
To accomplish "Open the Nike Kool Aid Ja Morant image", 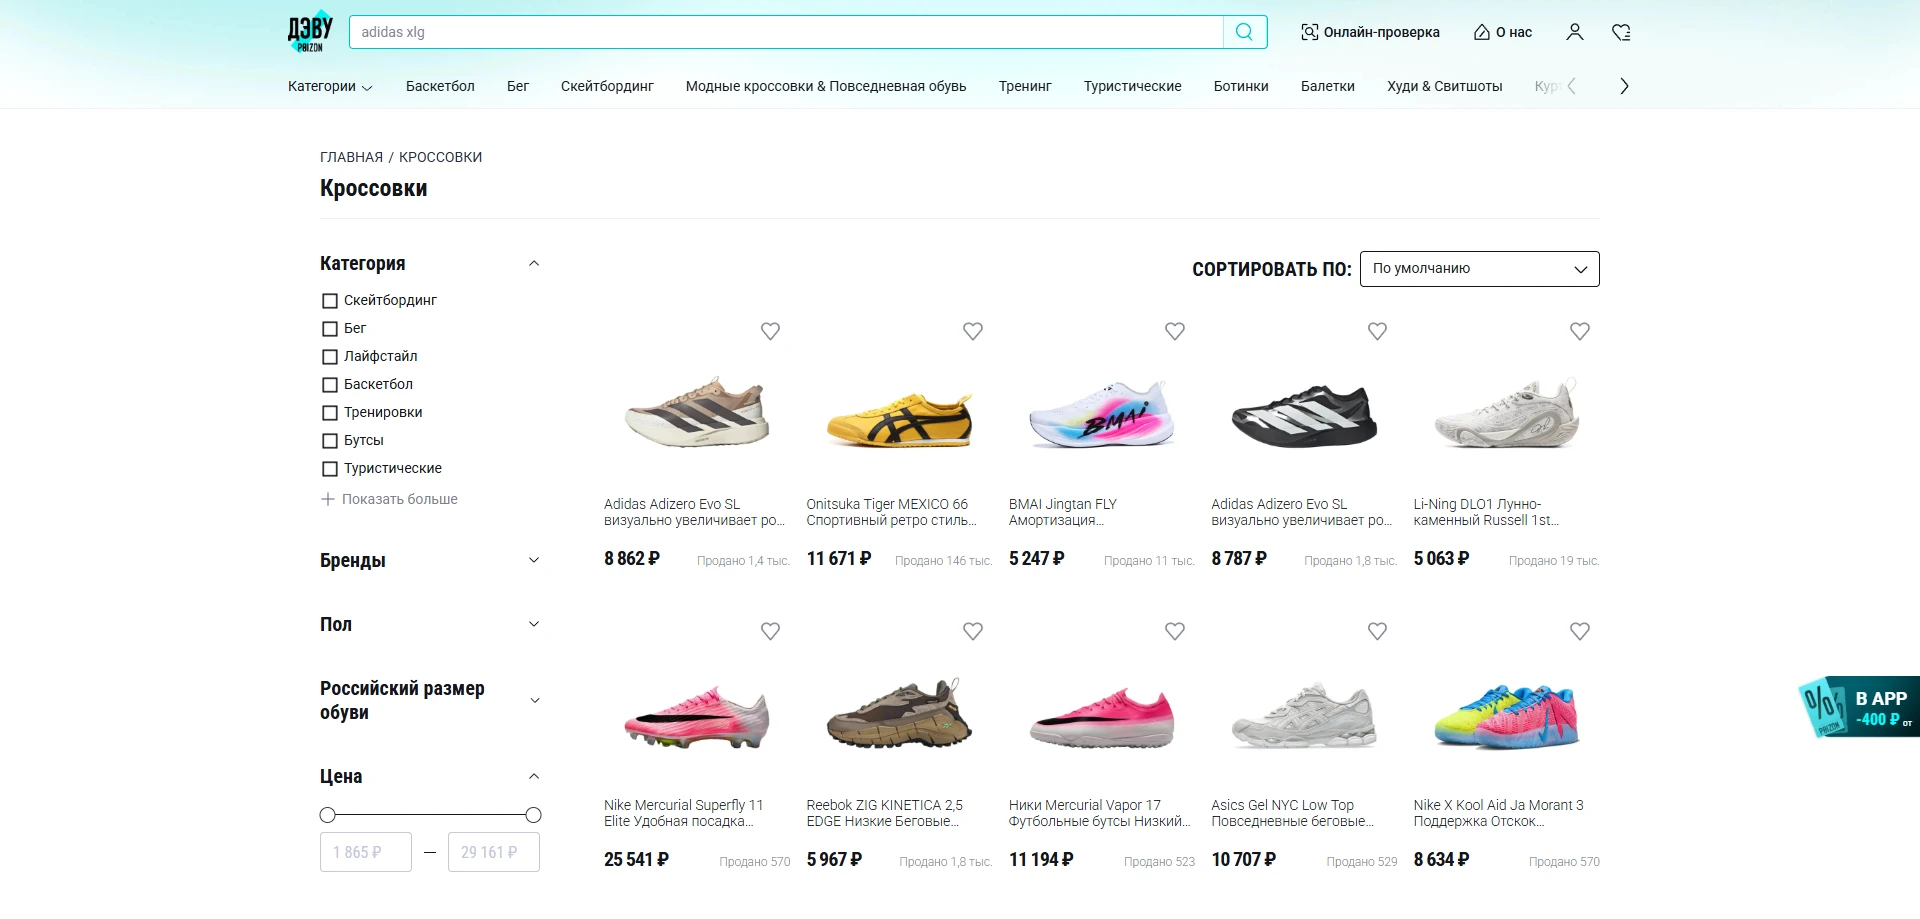I will click(x=1507, y=716).
